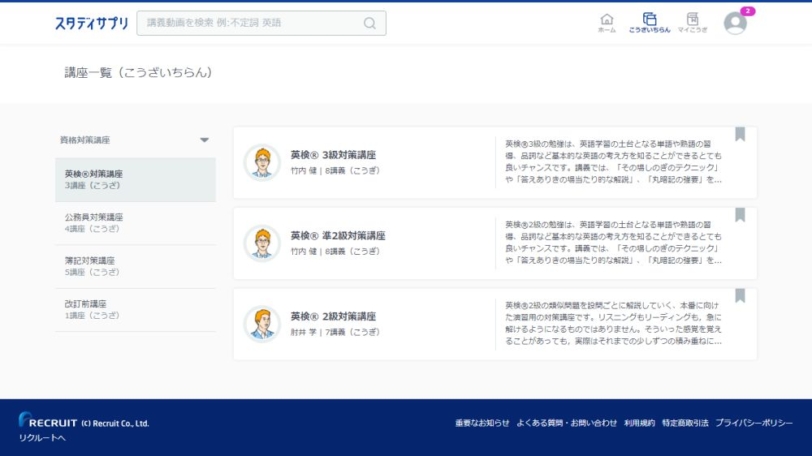812x456 pixels.
Task: Open 利用規約 footer link
Action: coord(639,423)
